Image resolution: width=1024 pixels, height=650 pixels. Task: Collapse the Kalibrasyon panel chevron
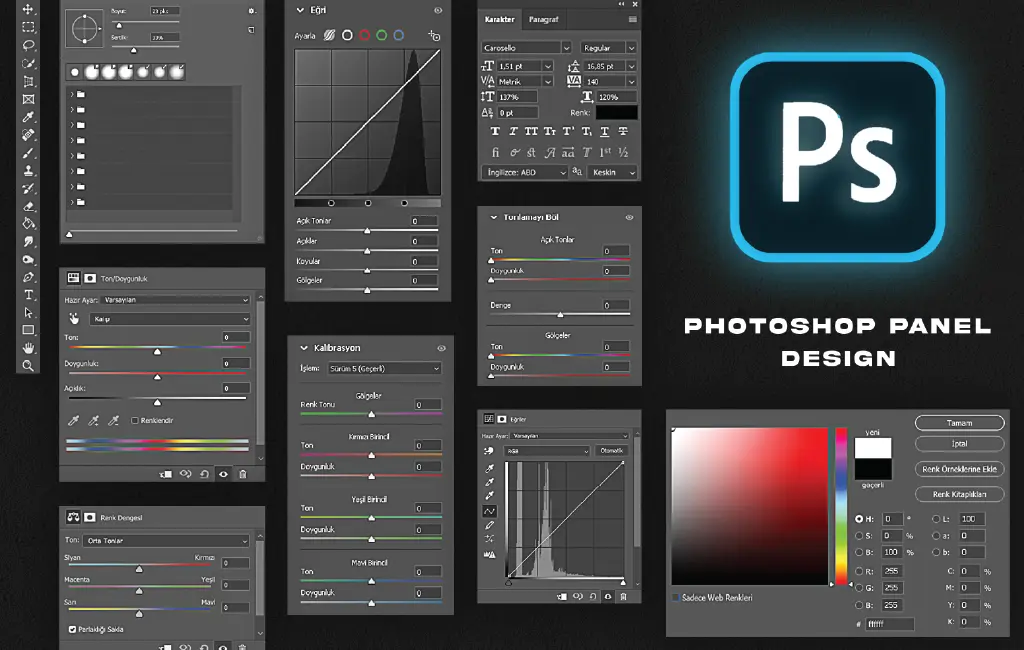[304, 348]
